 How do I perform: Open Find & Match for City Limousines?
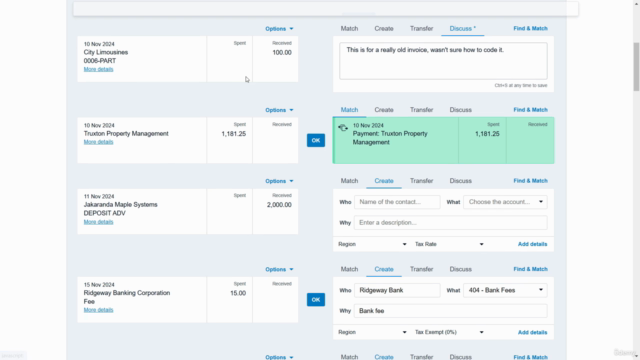click(530, 29)
